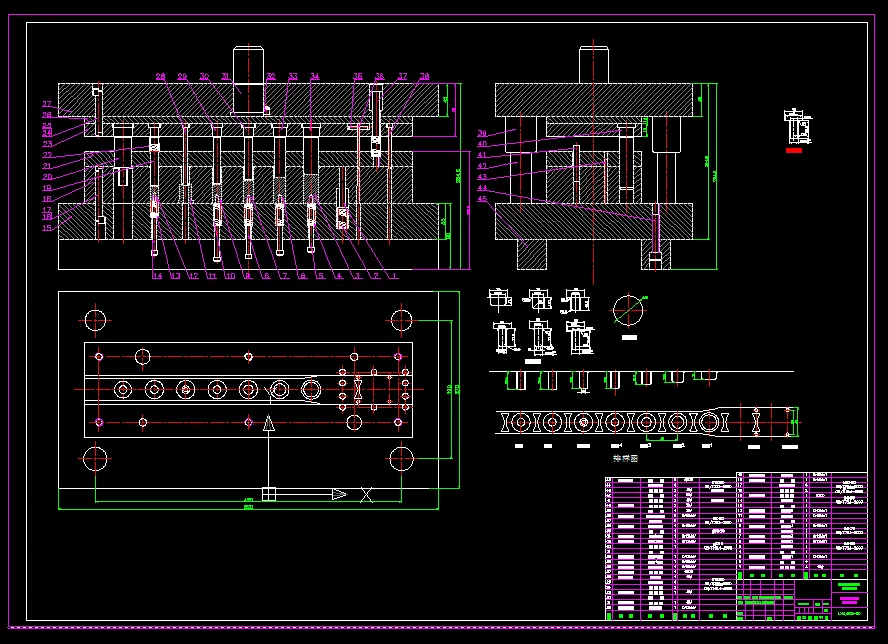The width and height of the screenshot is (888, 644).
Task: Select part callout number 9
Action: [x=247, y=276]
